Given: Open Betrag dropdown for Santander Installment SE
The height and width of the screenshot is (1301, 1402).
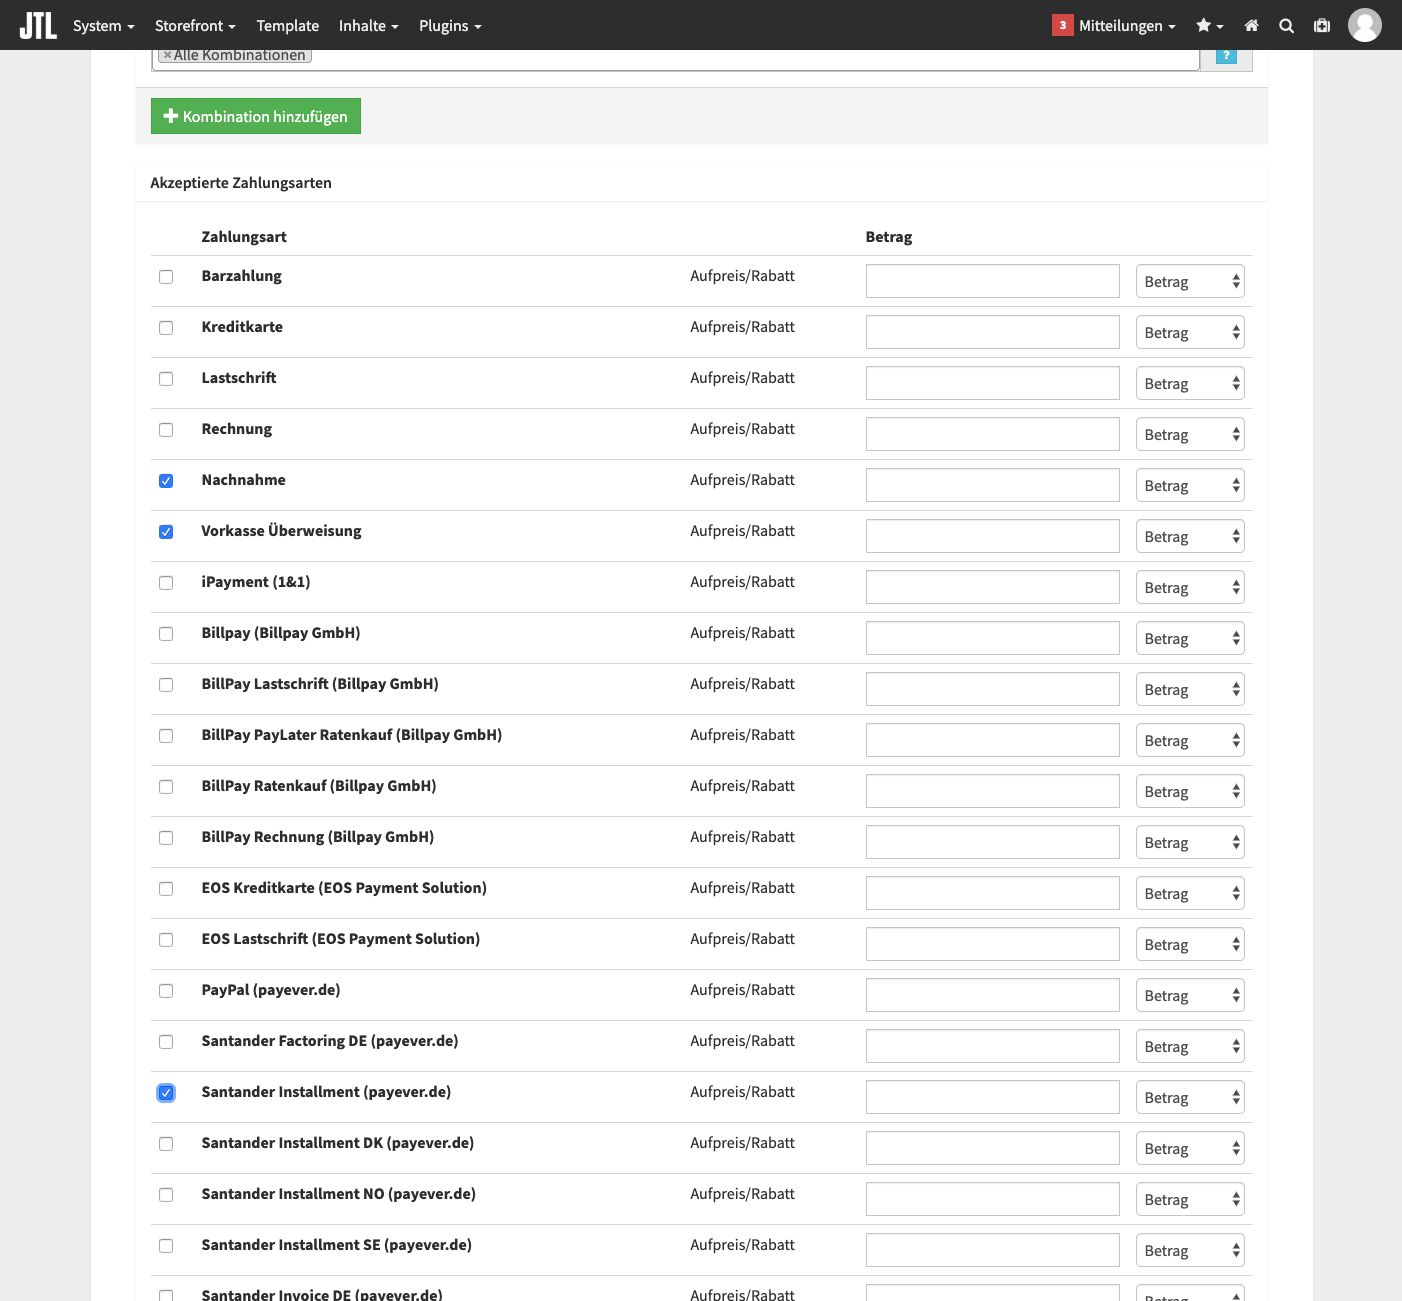Looking at the screenshot, I should coord(1190,1251).
